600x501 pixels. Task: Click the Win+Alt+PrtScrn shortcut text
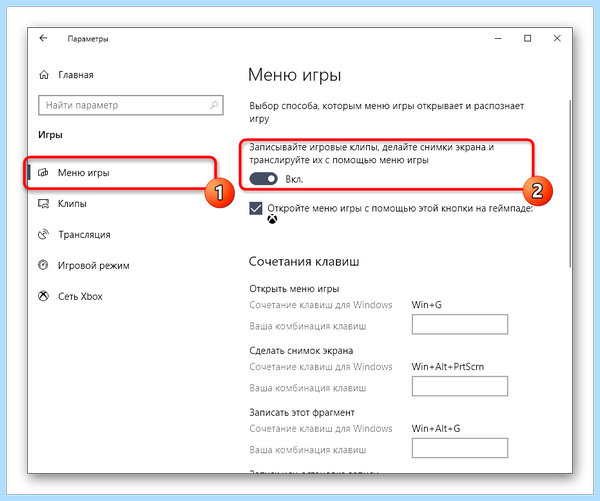[x=448, y=367]
